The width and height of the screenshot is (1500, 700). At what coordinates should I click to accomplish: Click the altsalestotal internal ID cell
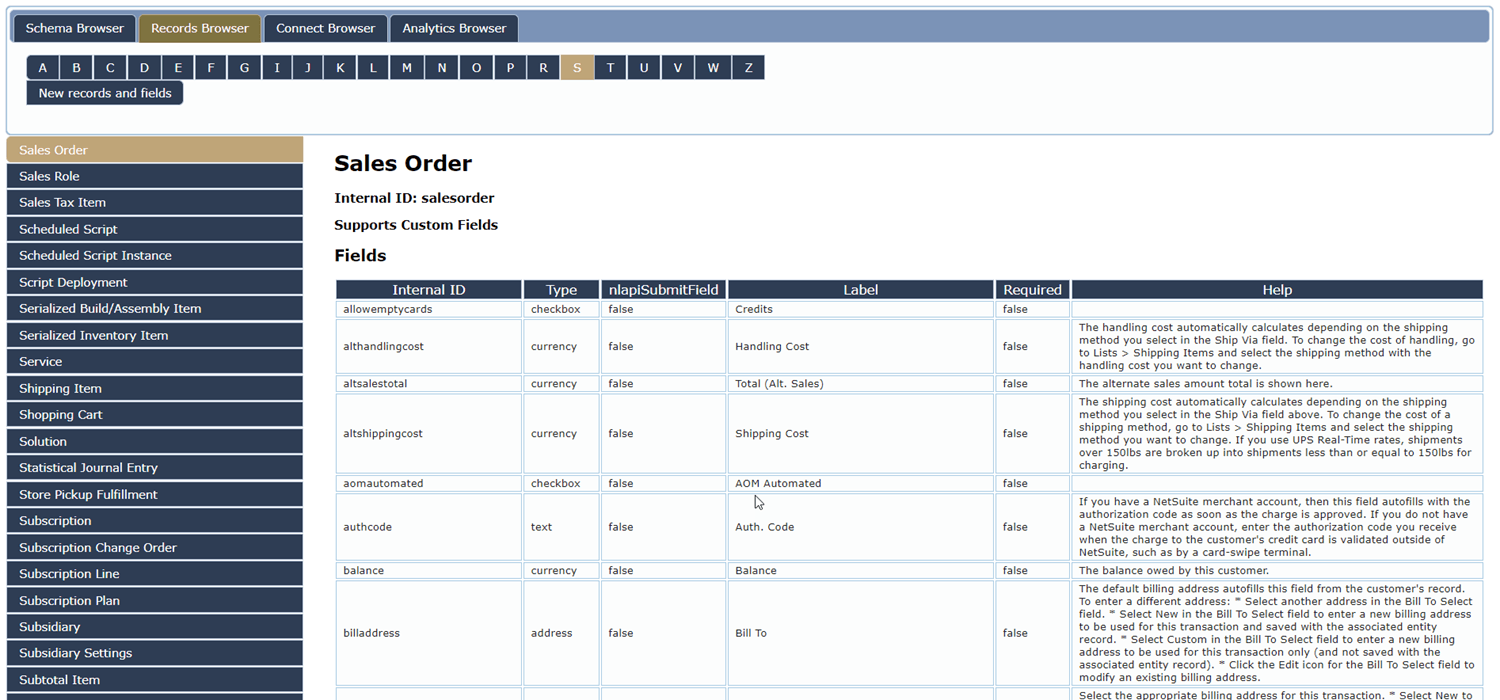[429, 383]
